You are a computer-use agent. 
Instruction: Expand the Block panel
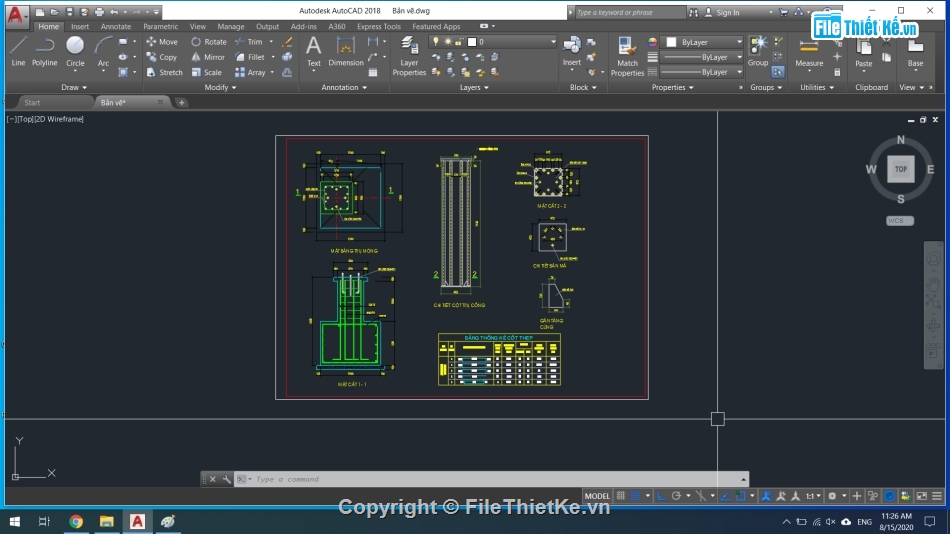(583, 87)
